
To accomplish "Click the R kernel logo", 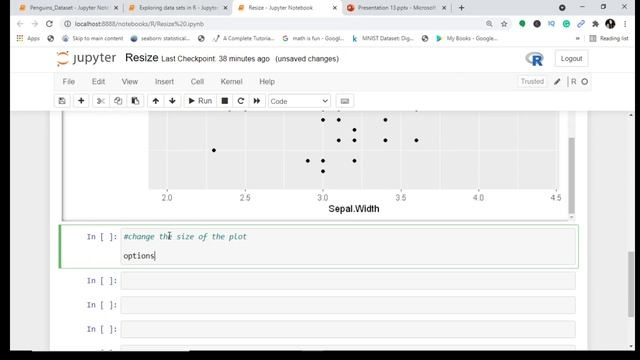I will click(535, 59).
